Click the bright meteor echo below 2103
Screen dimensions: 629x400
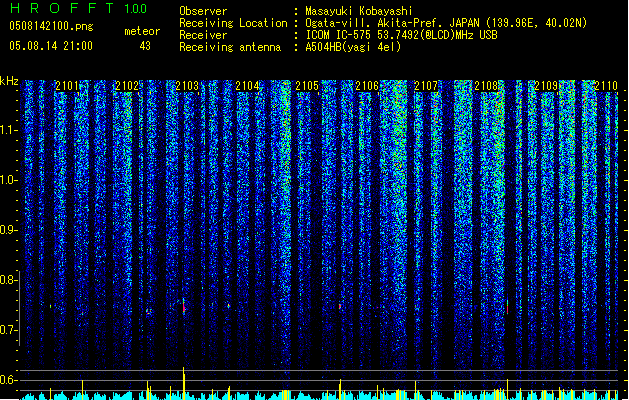pyautogui.click(x=184, y=306)
